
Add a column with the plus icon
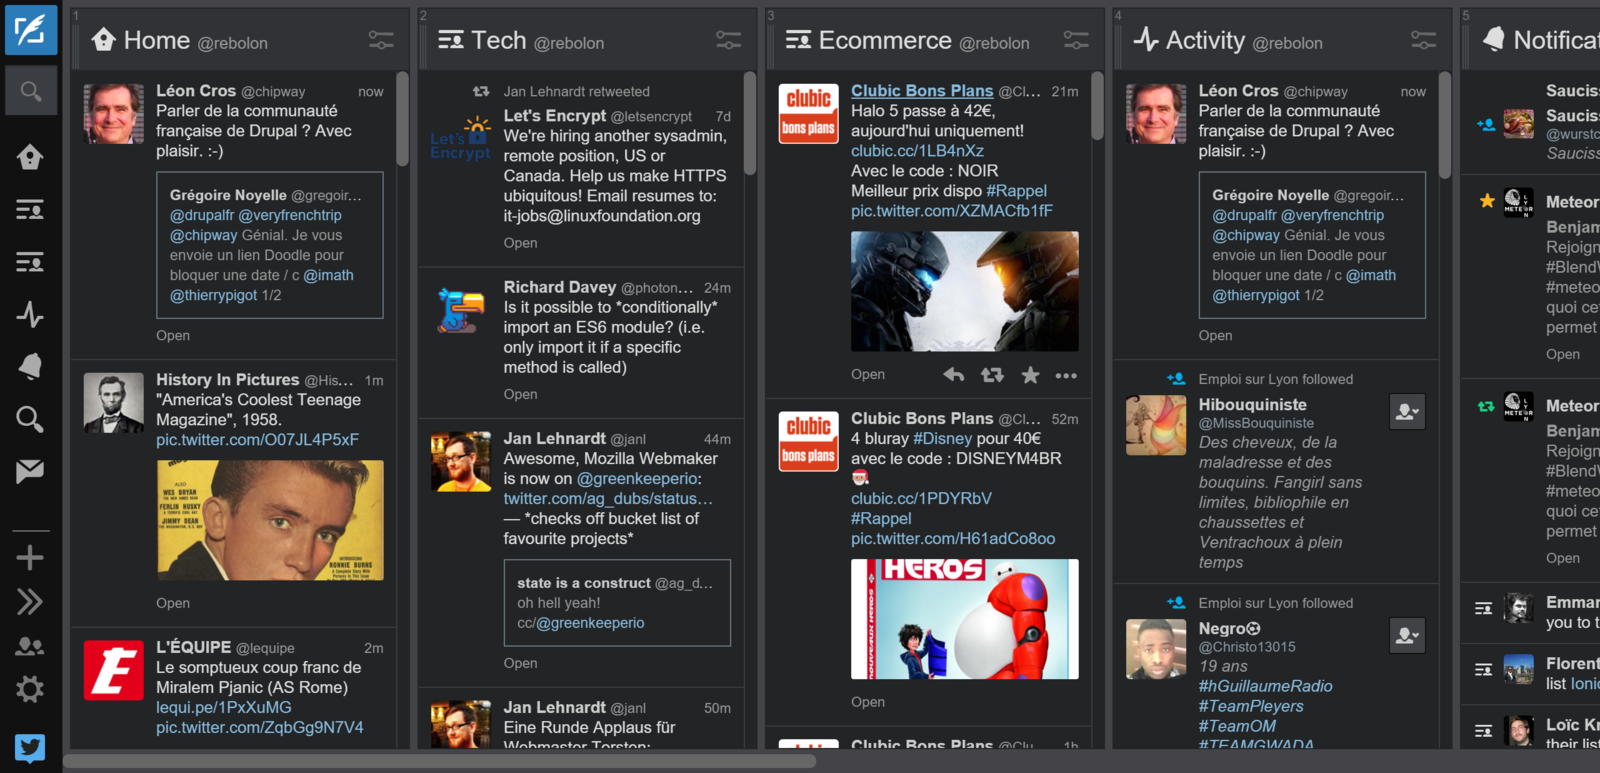click(x=30, y=557)
